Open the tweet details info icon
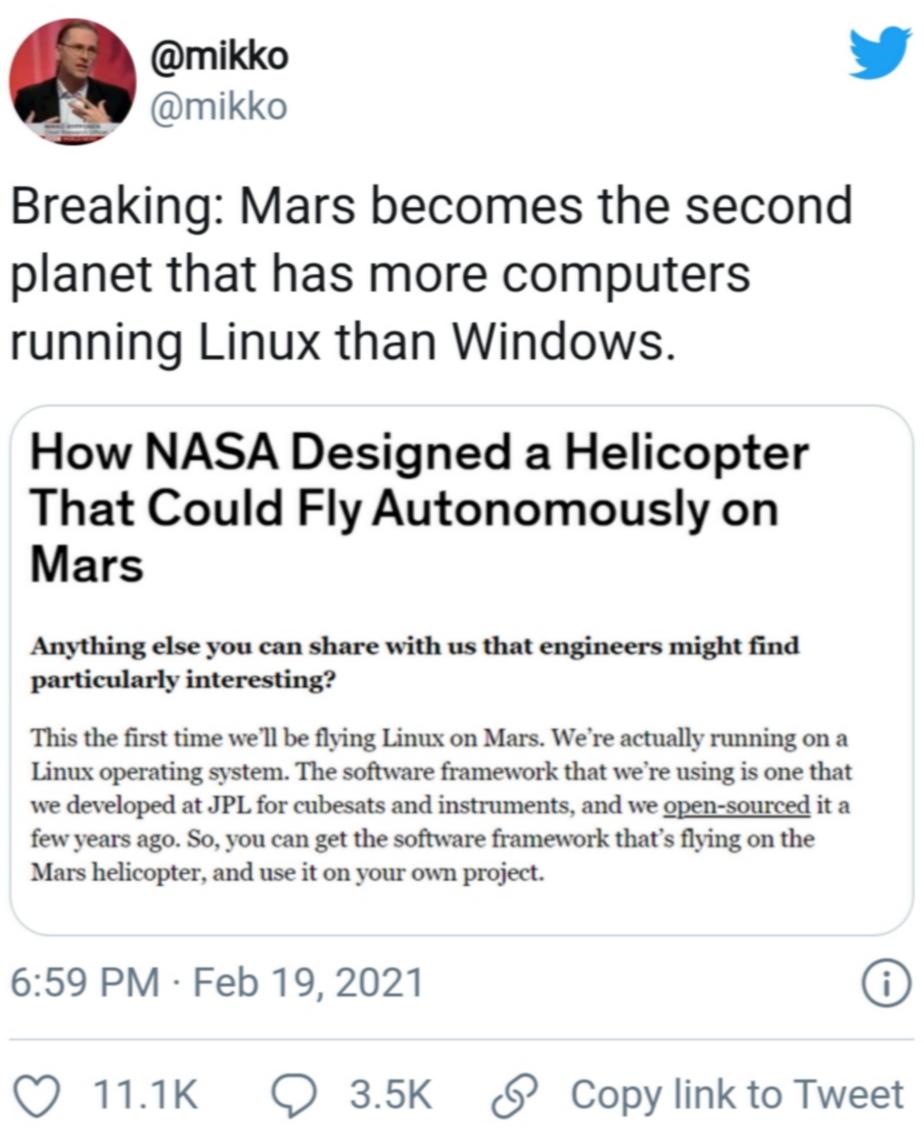The width and height of the screenshot is (924, 1144). [888, 984]
